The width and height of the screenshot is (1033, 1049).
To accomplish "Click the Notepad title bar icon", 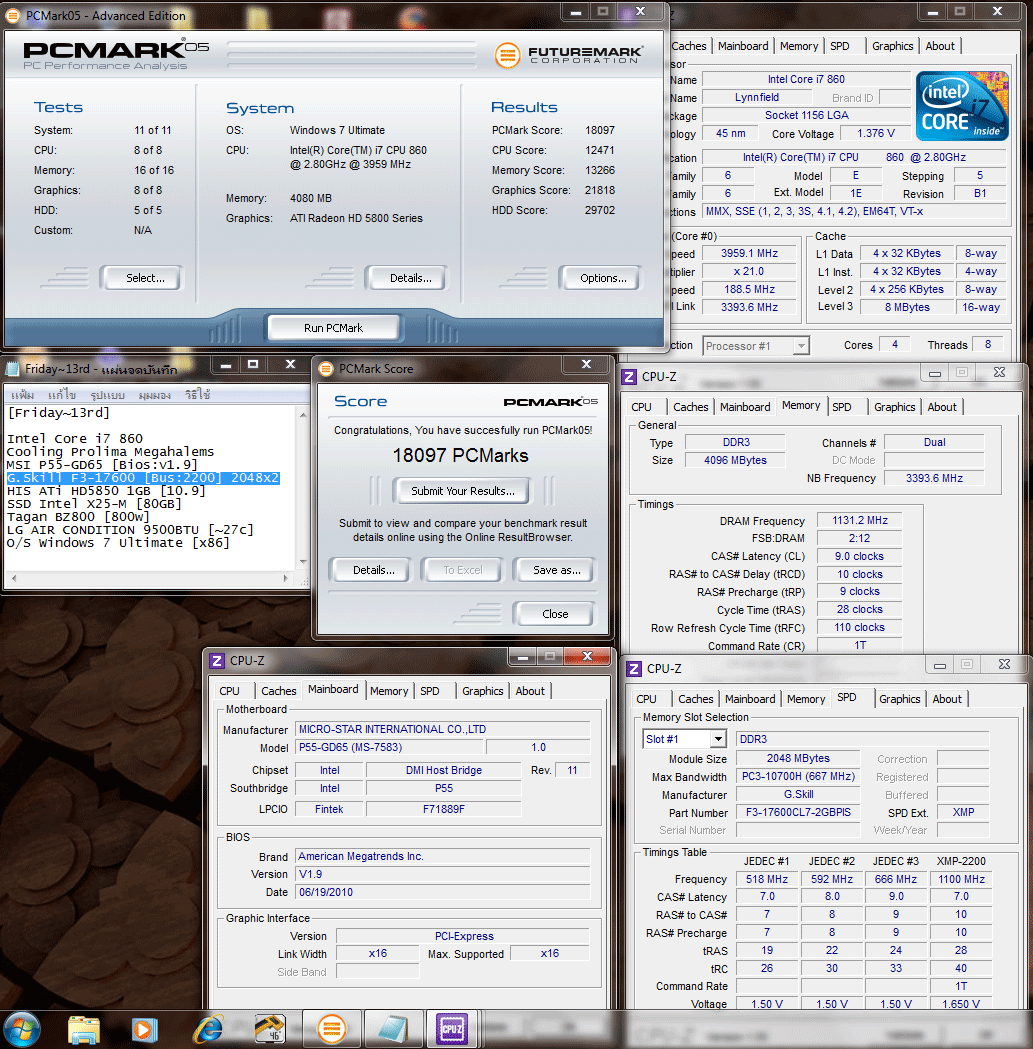I will (13, 369).
